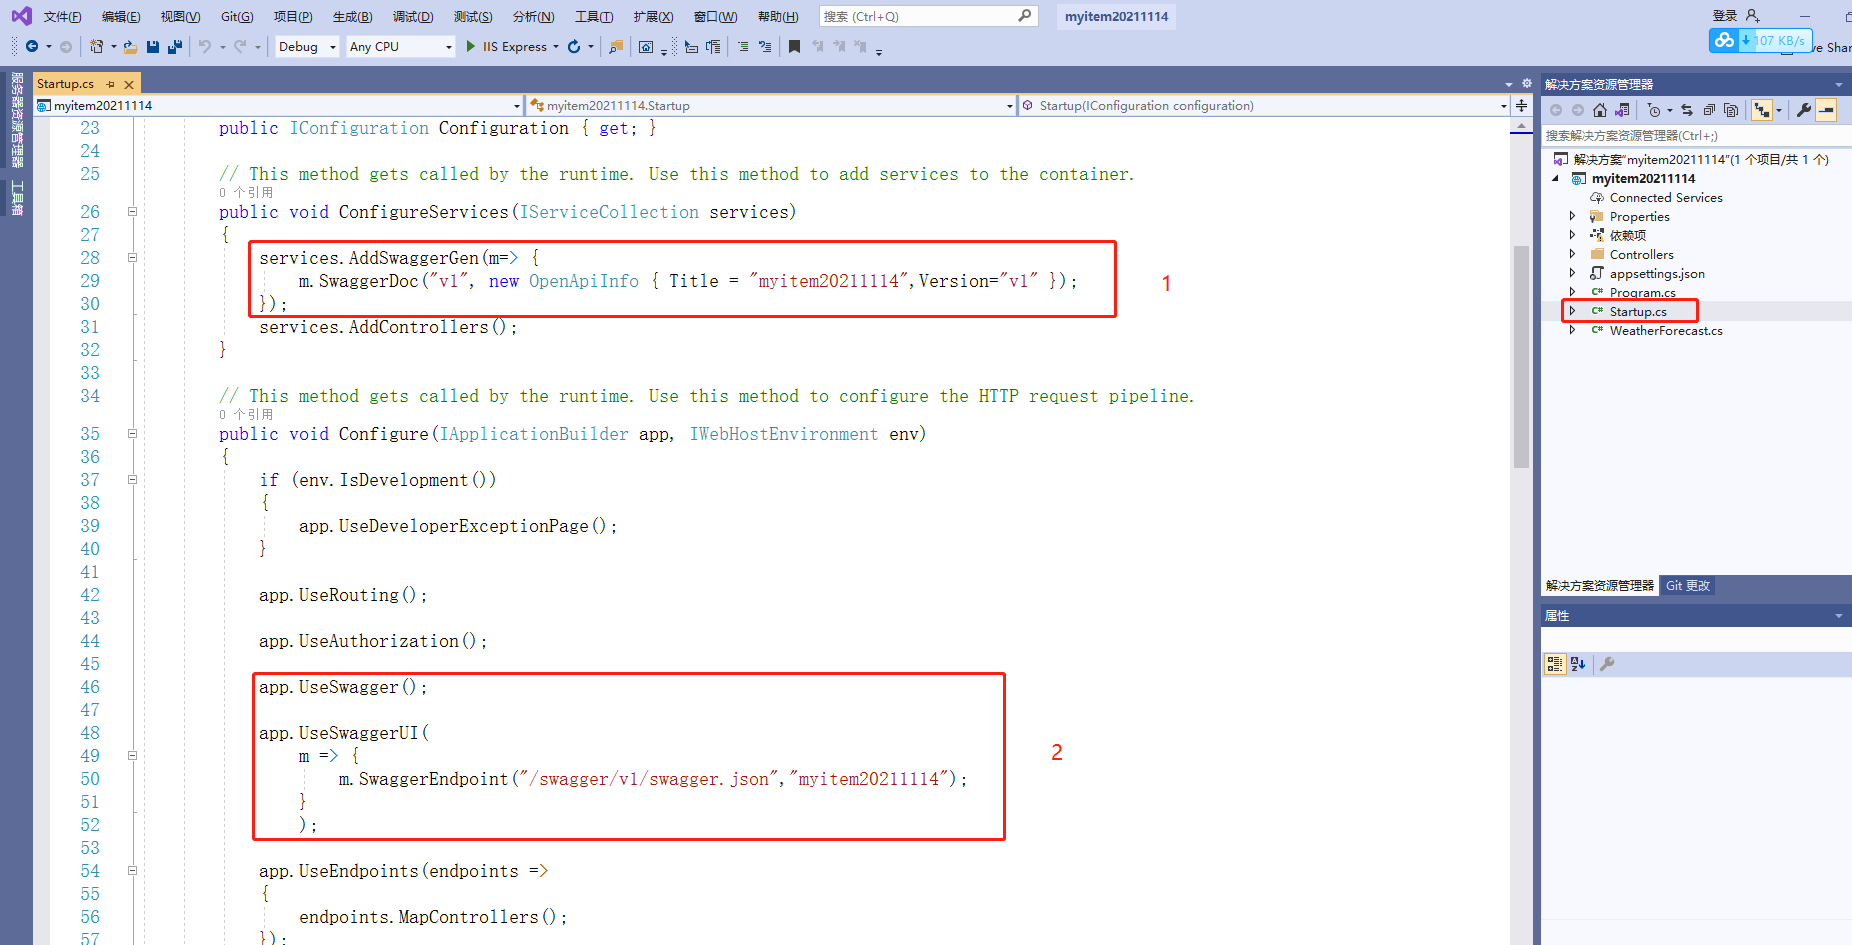Open the Debug configuration dropdown
The width and height of the screenshot is (1852, 945).
[332, 46]
